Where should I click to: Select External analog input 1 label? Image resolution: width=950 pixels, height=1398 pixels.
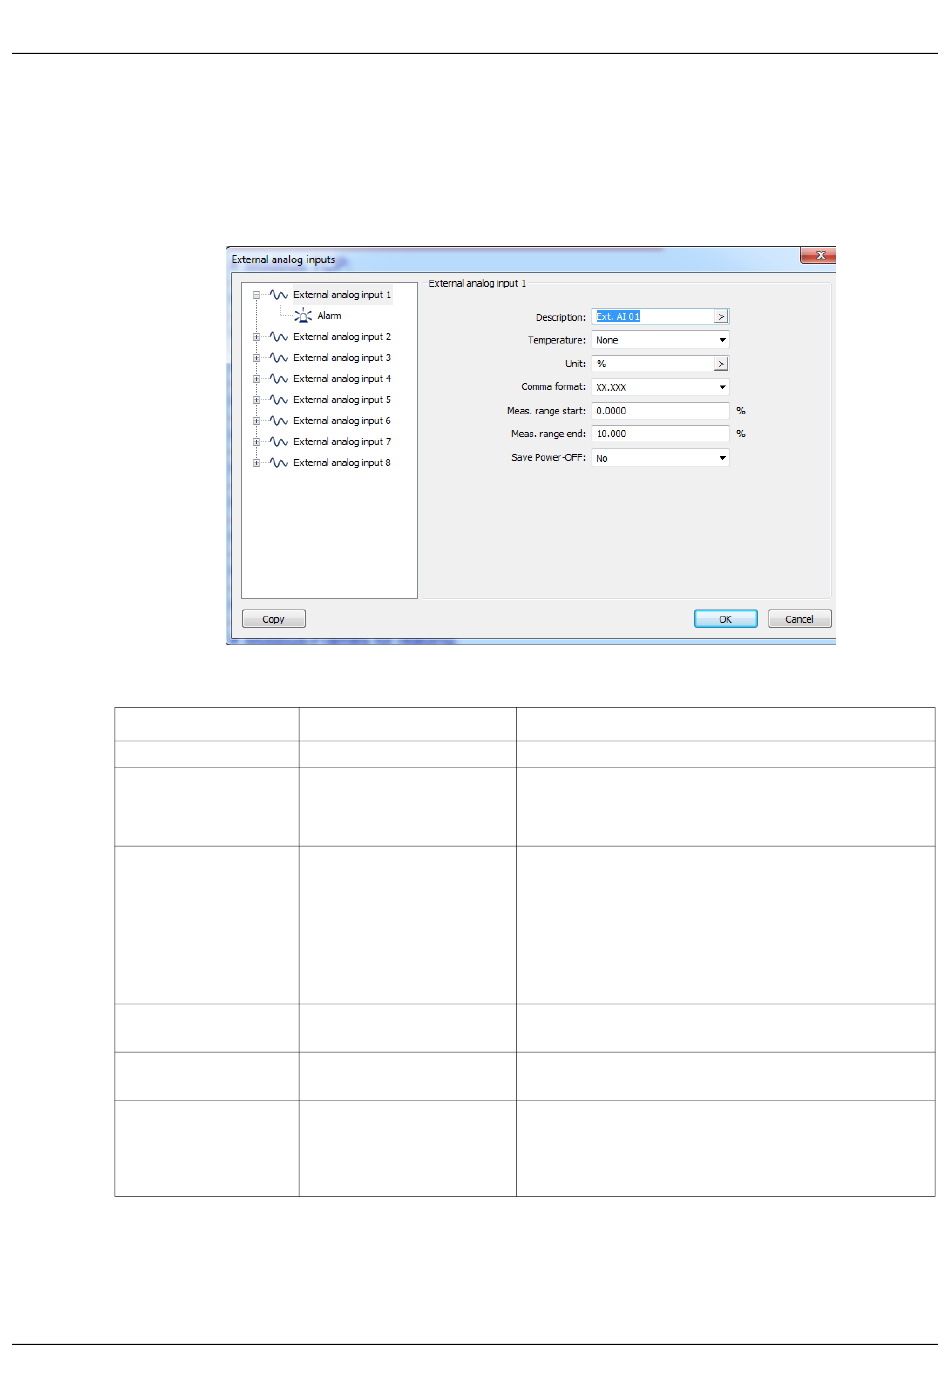tap(342, 295)
